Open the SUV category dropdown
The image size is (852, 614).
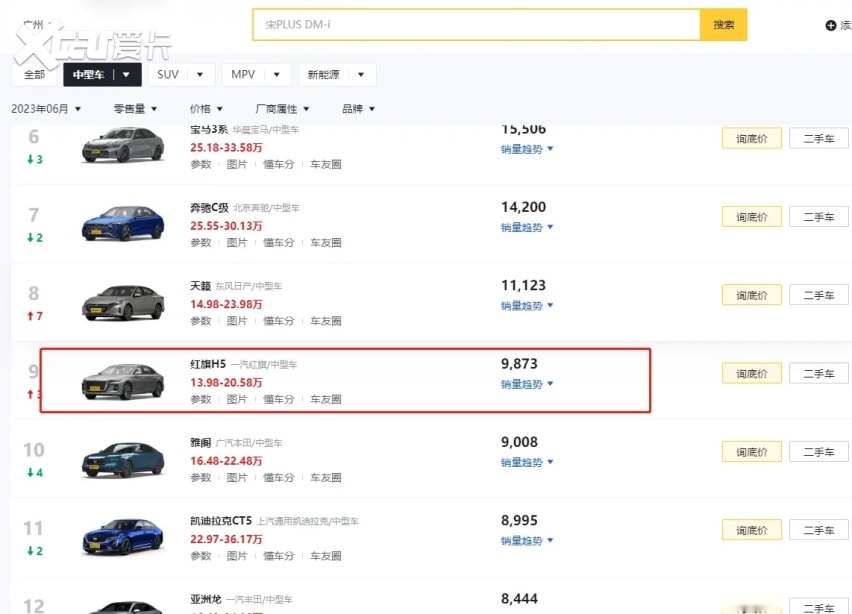pos(183,75)
